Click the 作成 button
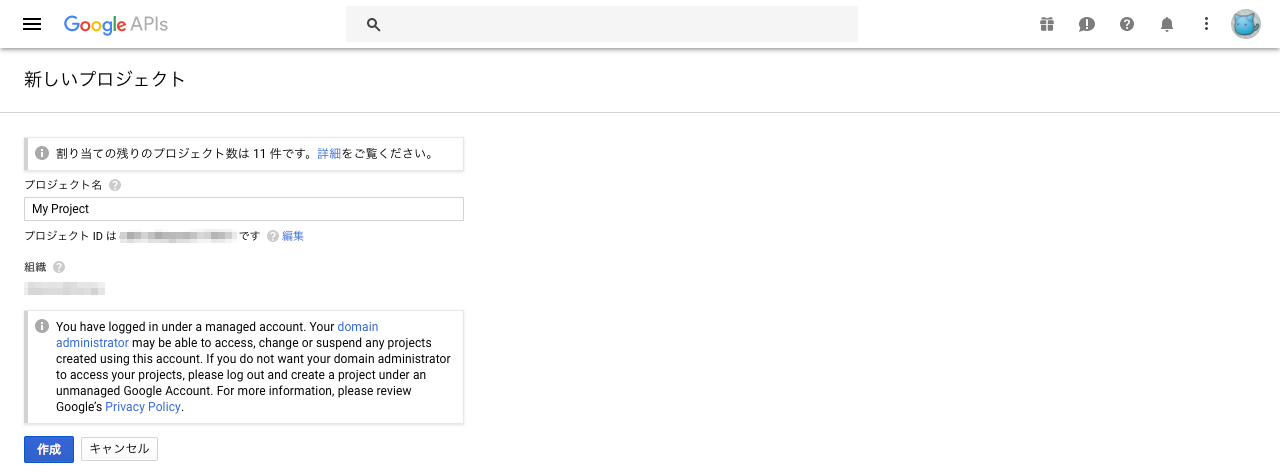 click(x=49, y=449)
